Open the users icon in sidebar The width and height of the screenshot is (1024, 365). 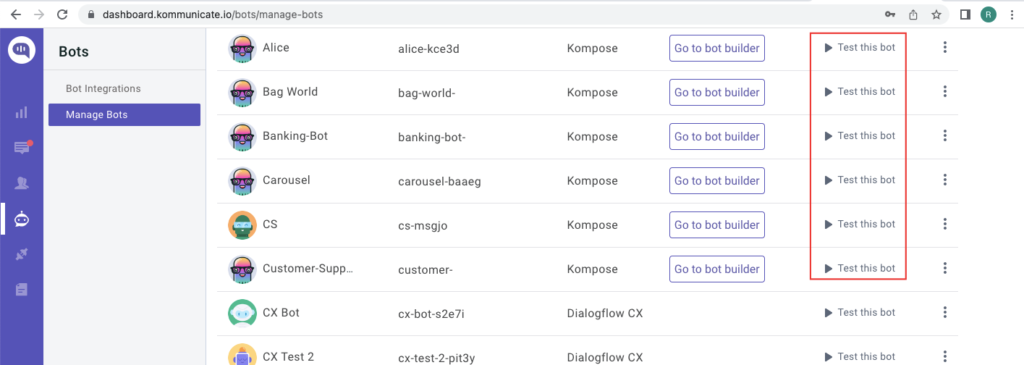click(x=22, y=183)
